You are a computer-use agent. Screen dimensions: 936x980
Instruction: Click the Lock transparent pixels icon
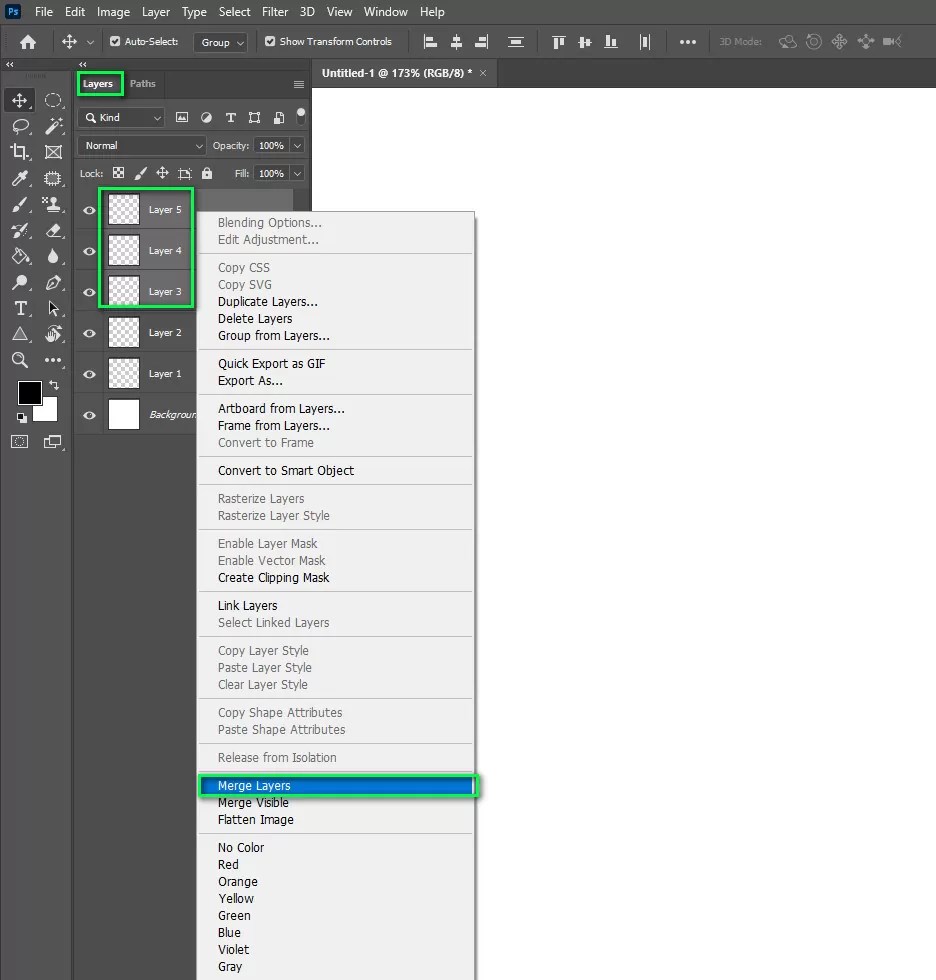(117, 172)
